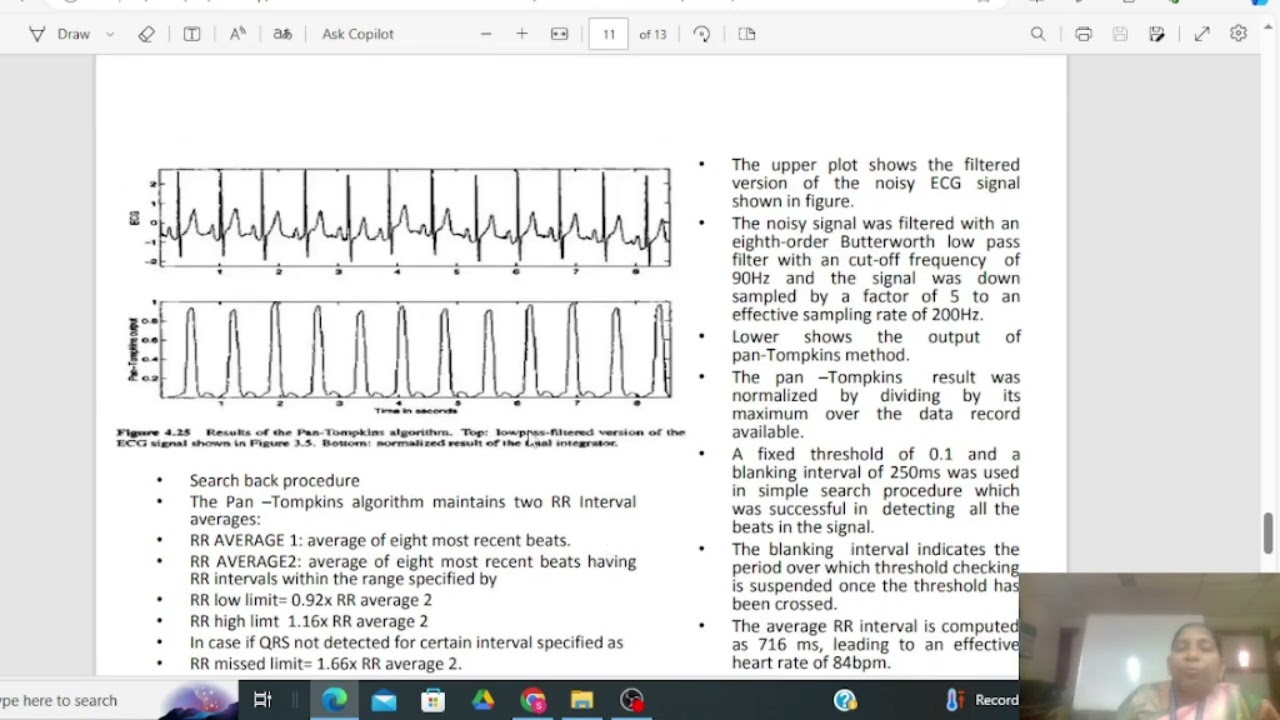
Task: Click the webcam video thumbnail of presenter
Action: (1149, 646)
